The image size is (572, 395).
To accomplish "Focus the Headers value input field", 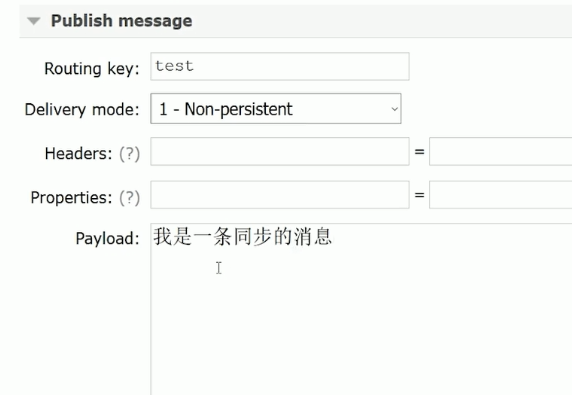I will click(500, 151).
